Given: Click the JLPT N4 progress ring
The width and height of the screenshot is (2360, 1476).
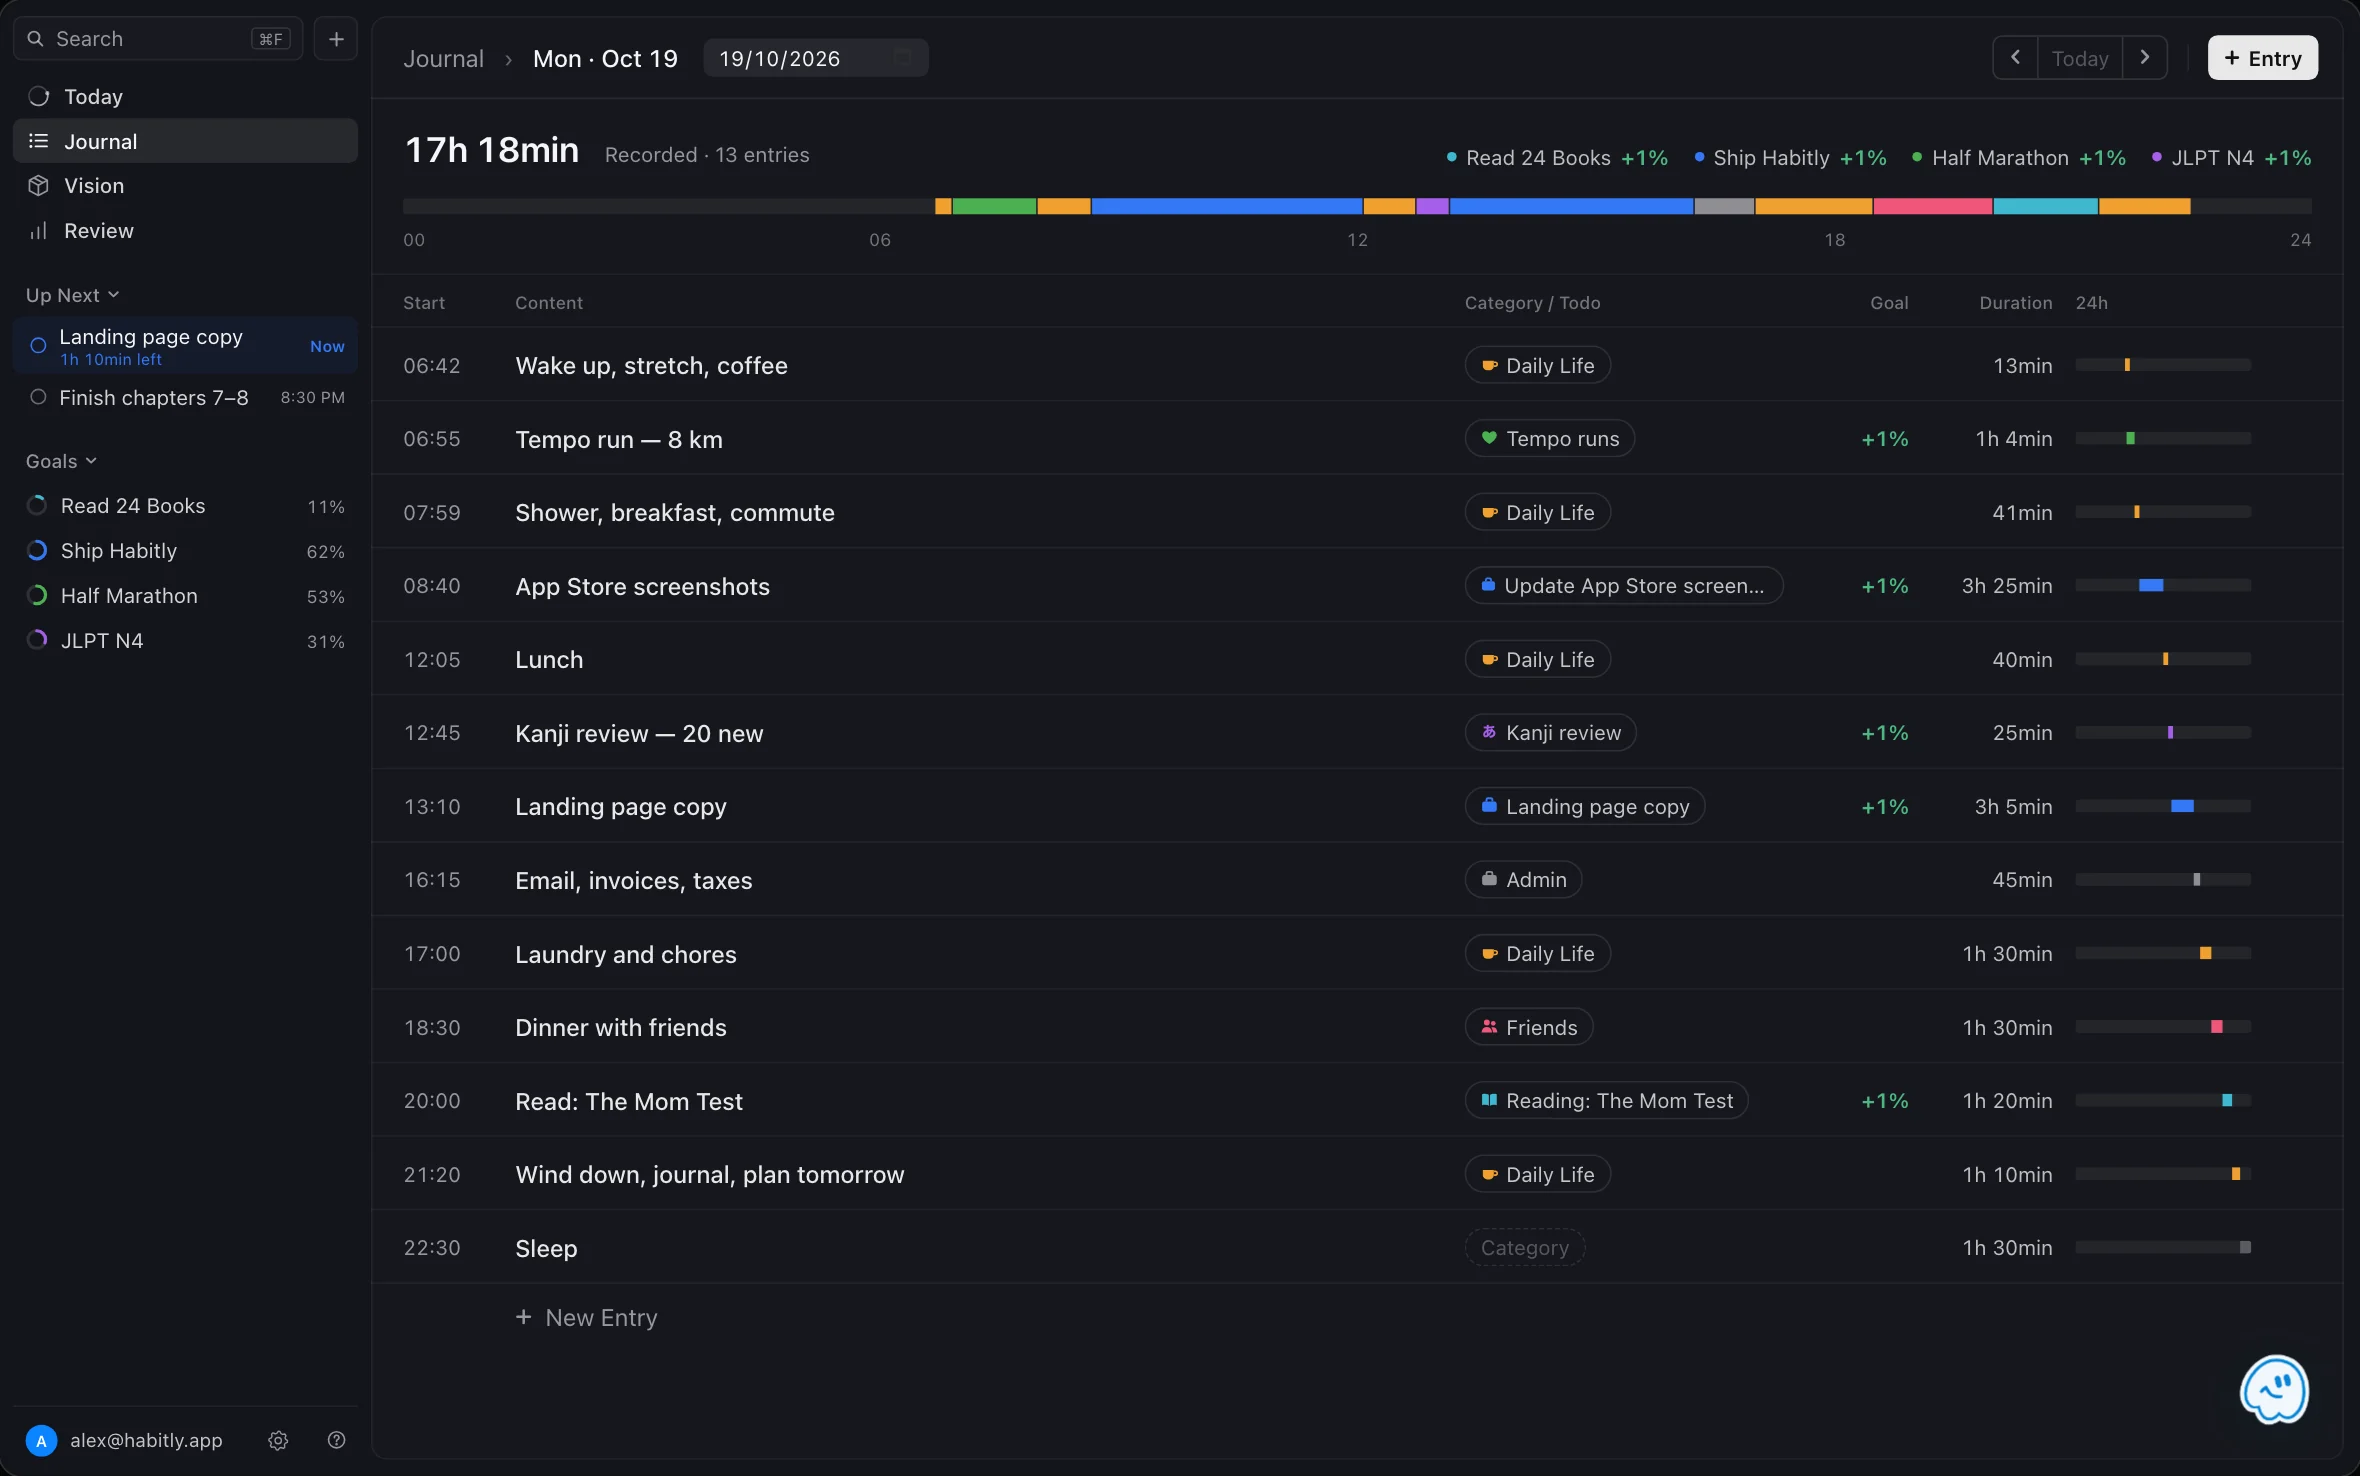Looking at the screenshot, I should pos(37,640).
